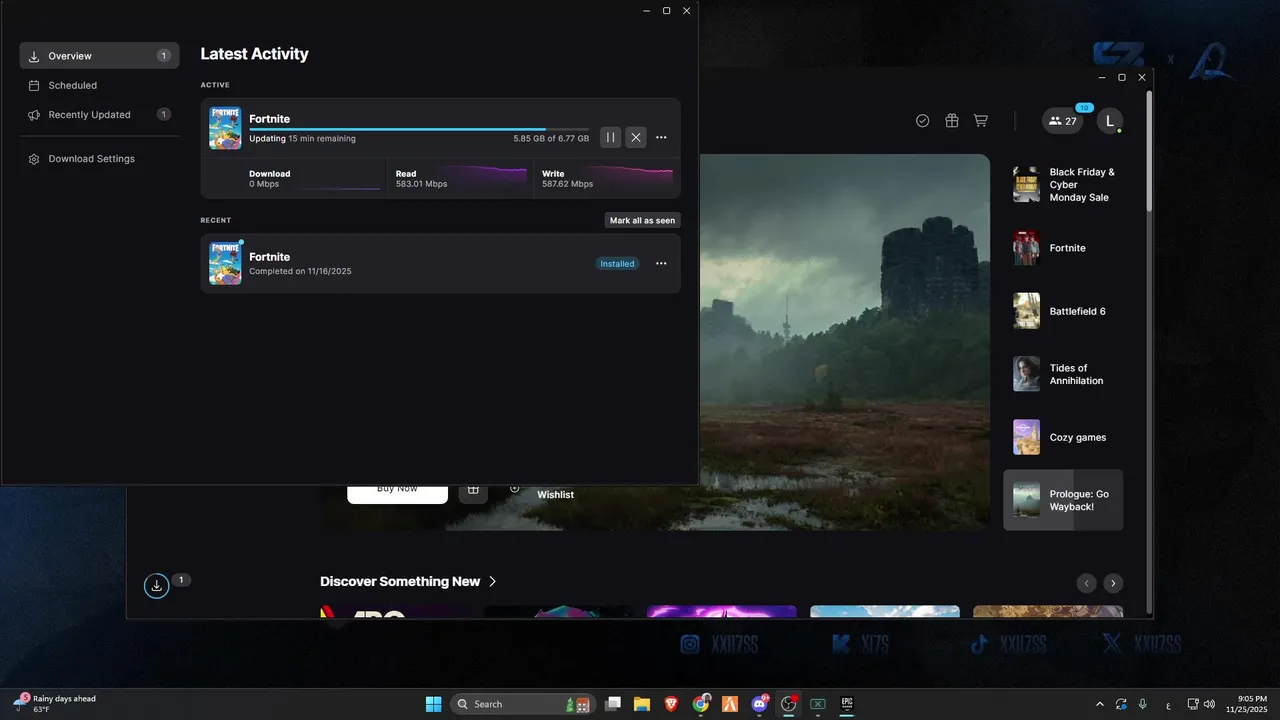Click the taskbar Search box
The height and width of the screenshot is (720, 1280).
click(522, 704)
